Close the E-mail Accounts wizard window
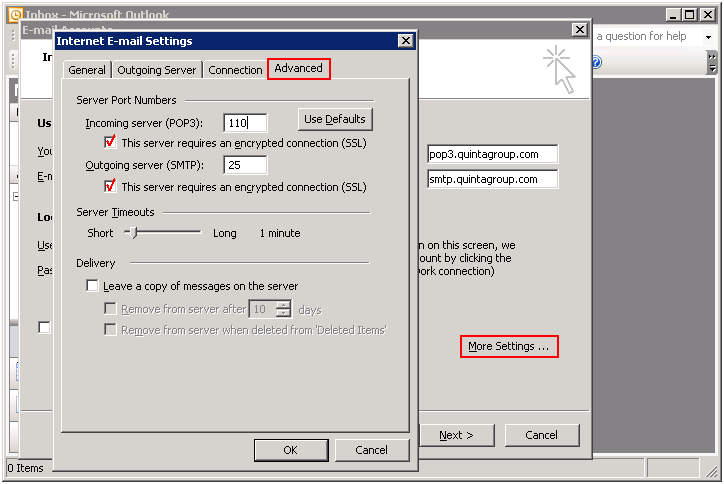724x484 pixels. point(578,30)
